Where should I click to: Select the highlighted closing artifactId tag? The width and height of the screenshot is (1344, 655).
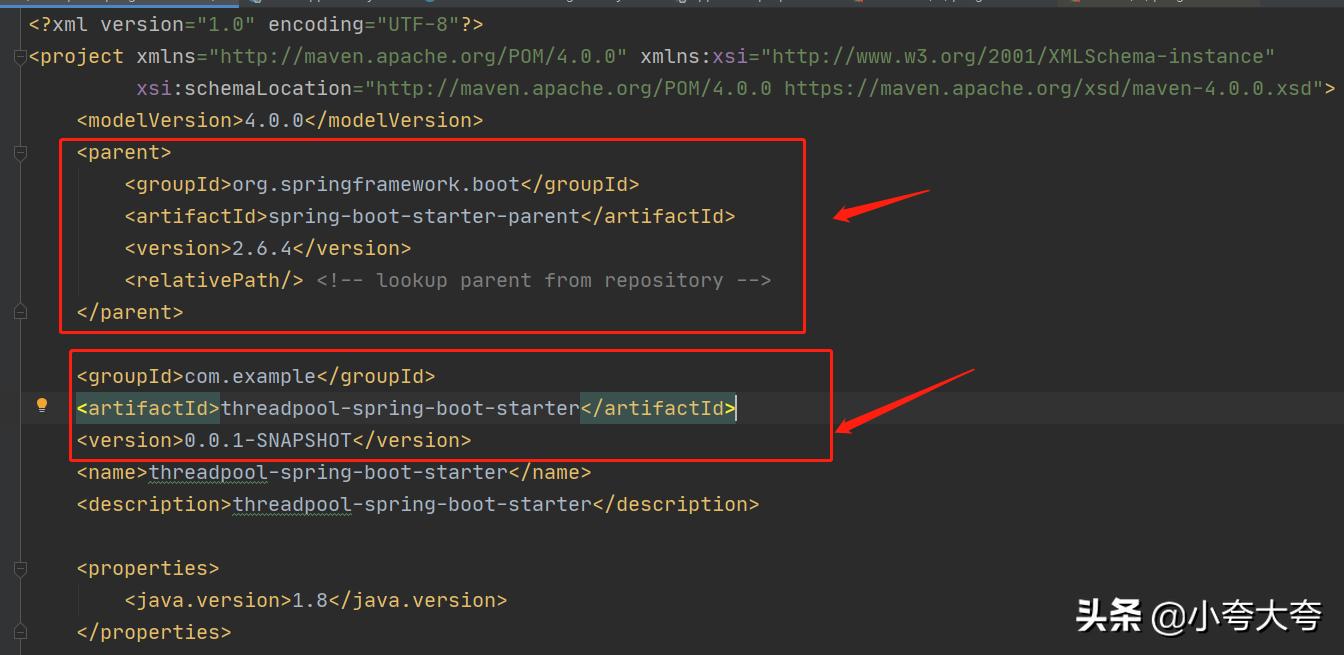click(658, 408)
